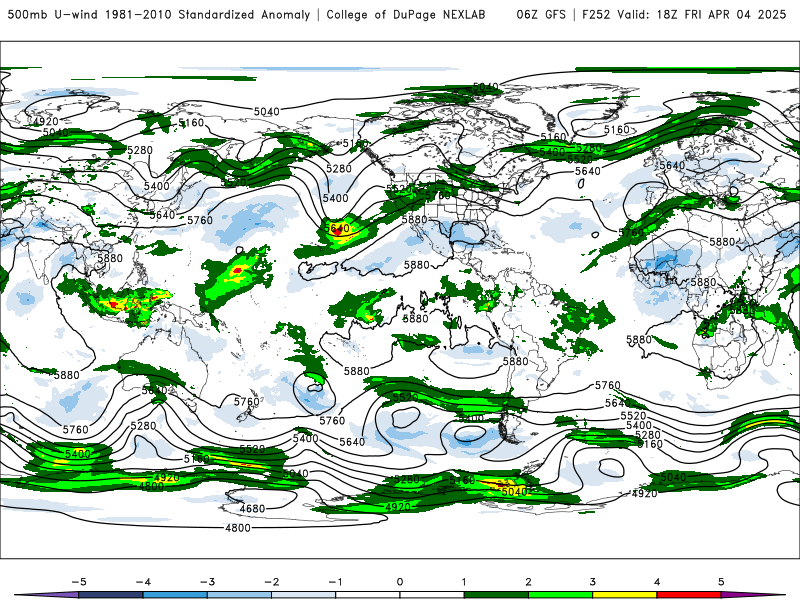Click the '-5' colorbar scale label
Image resolution: width=800 pixels, height=600 pixels.
click(x=79, y=582)
